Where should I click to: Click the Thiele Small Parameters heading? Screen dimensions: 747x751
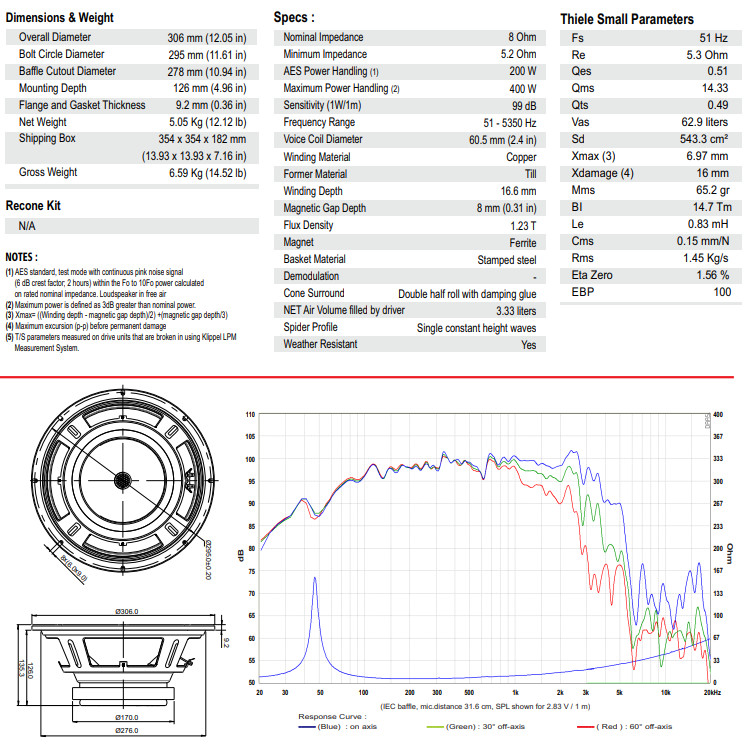coord(627,19)
